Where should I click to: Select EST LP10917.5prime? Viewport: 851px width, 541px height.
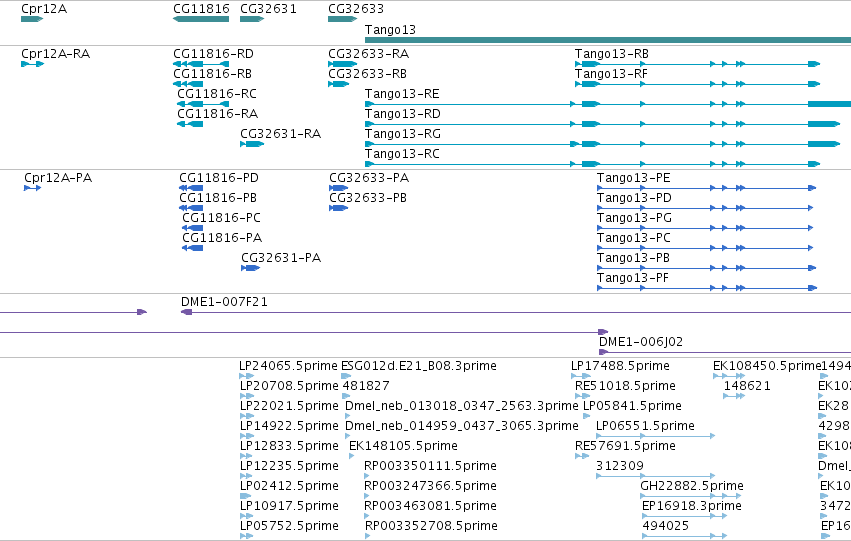pyautogui.click(x=289, y=507)
